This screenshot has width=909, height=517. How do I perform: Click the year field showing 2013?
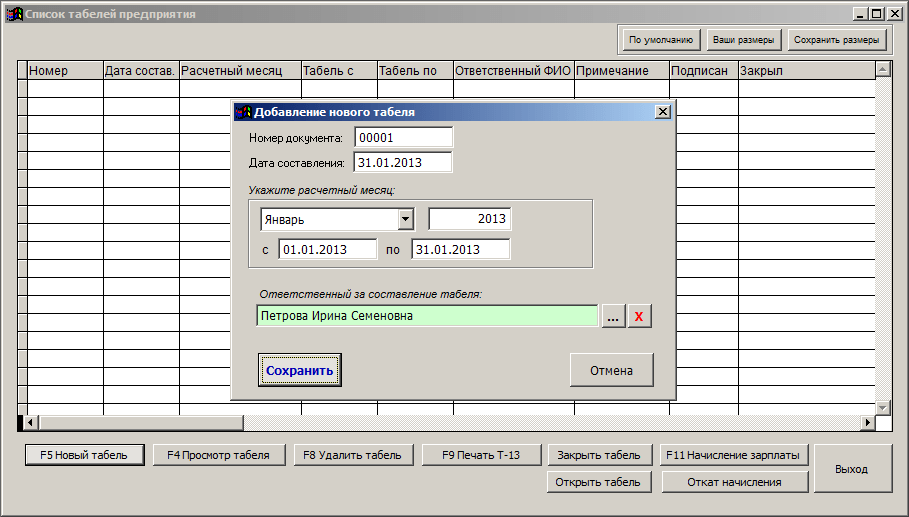click(x=470, y=219)
